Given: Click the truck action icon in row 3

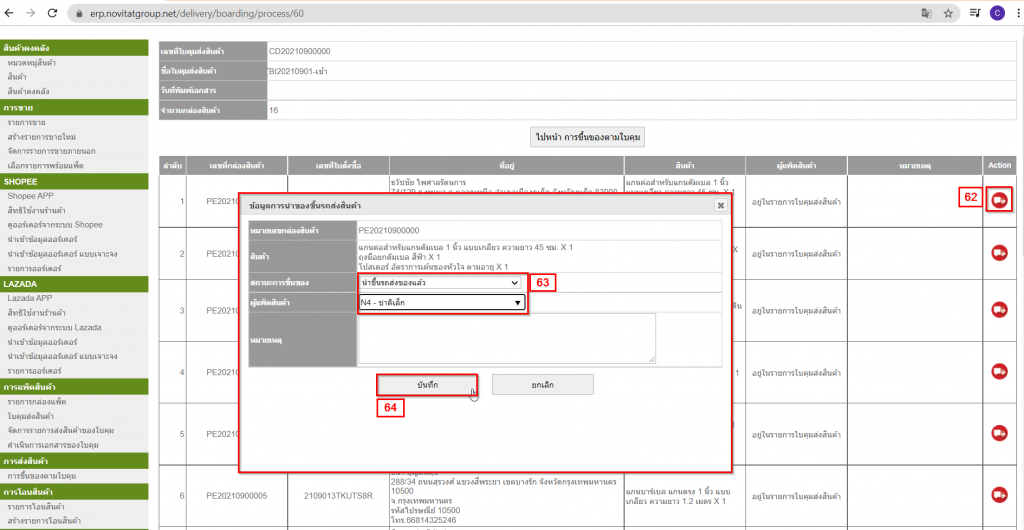Looking at the screenshot, I should (999, 311).
